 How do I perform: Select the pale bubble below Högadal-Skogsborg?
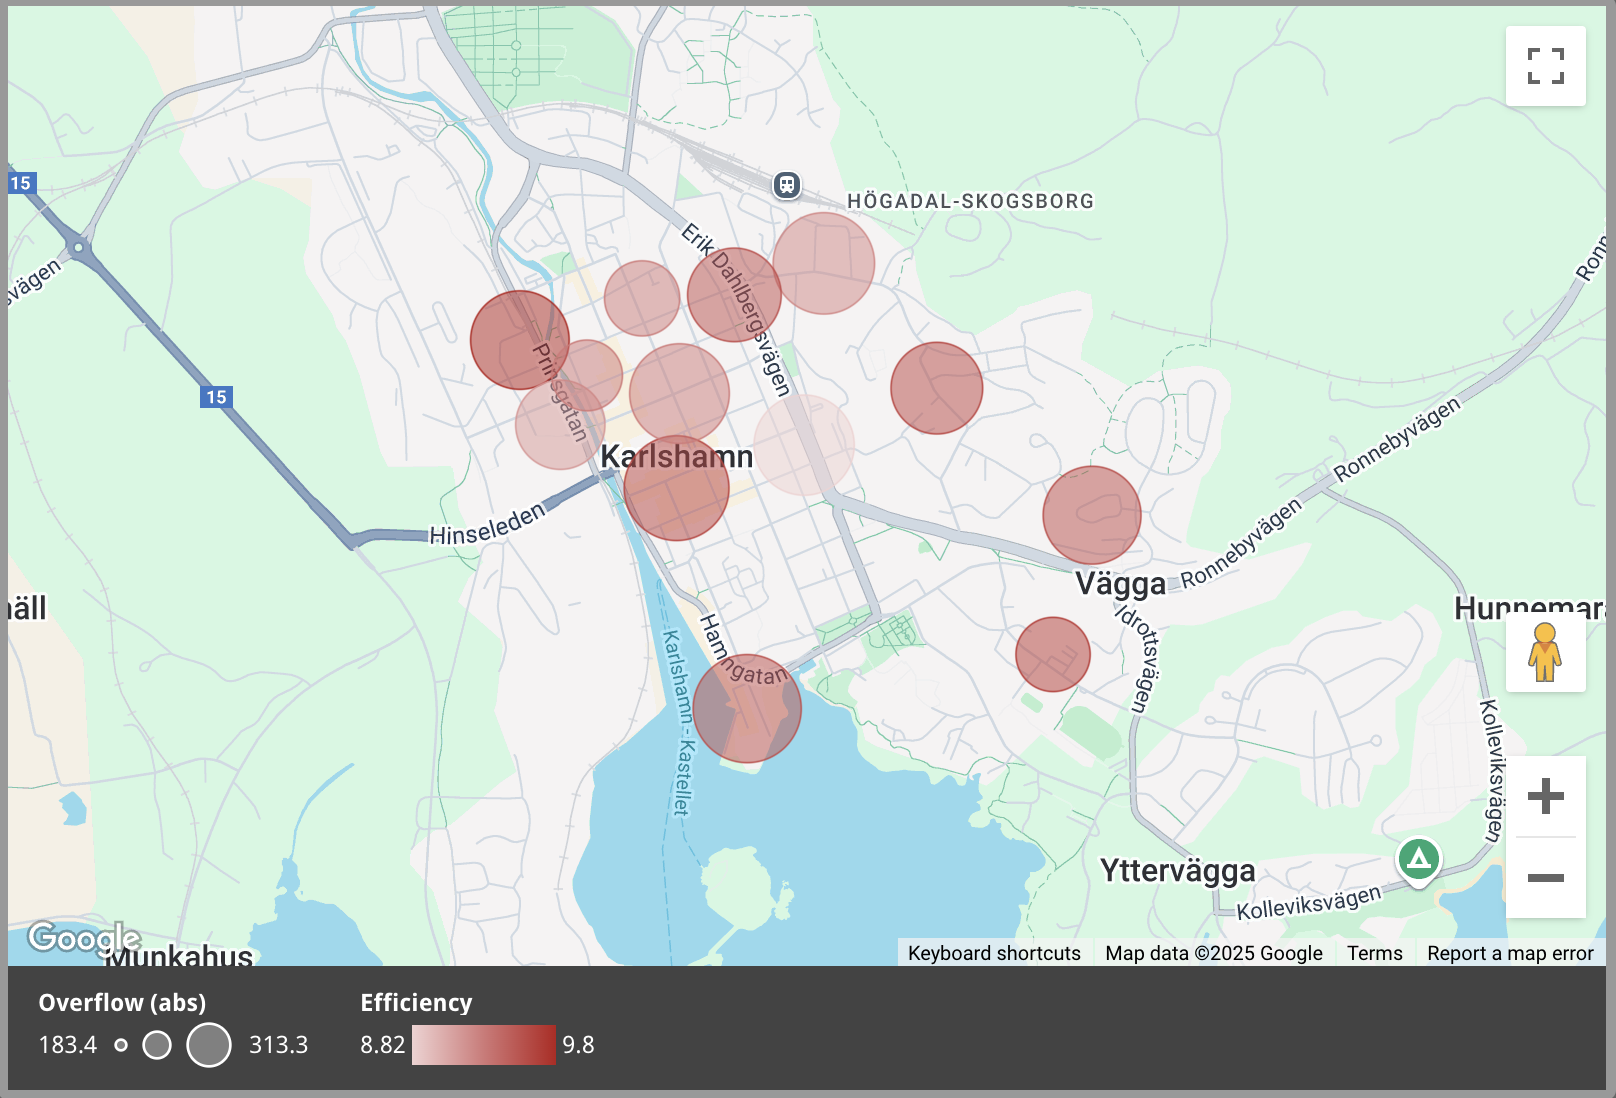tap(824, 263)
